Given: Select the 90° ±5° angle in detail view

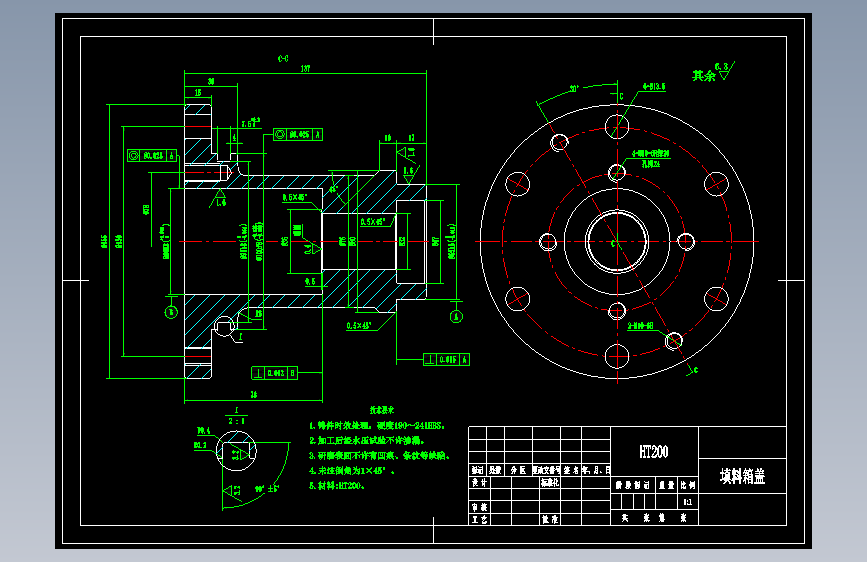Looking at the screenshot, I should (x=268, y=489).
